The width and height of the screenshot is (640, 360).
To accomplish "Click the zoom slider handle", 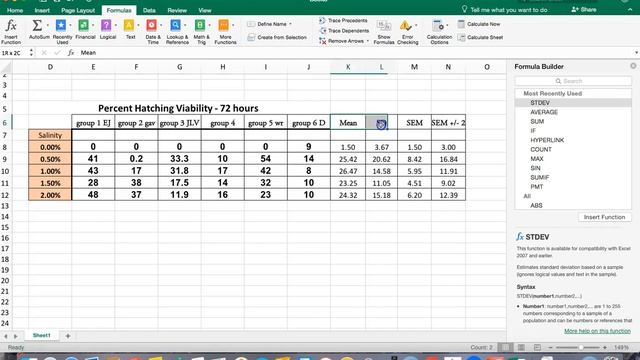I will (580, 347).
